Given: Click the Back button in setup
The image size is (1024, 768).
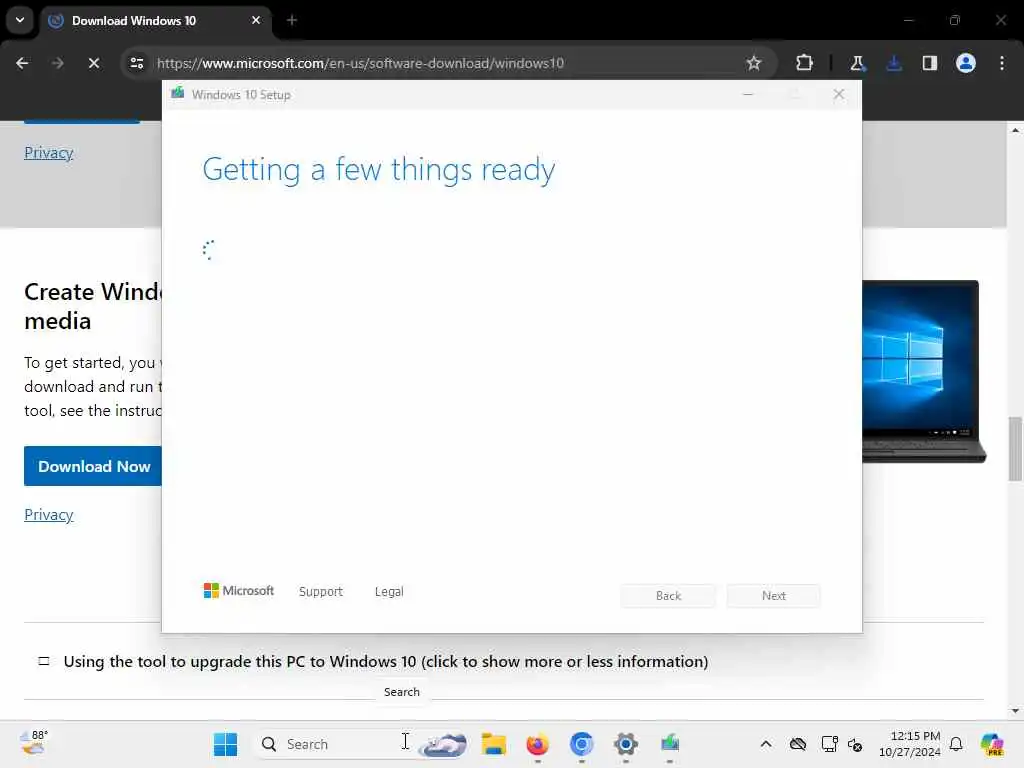Looking at the screenshot, I should (x=668, y=596).
